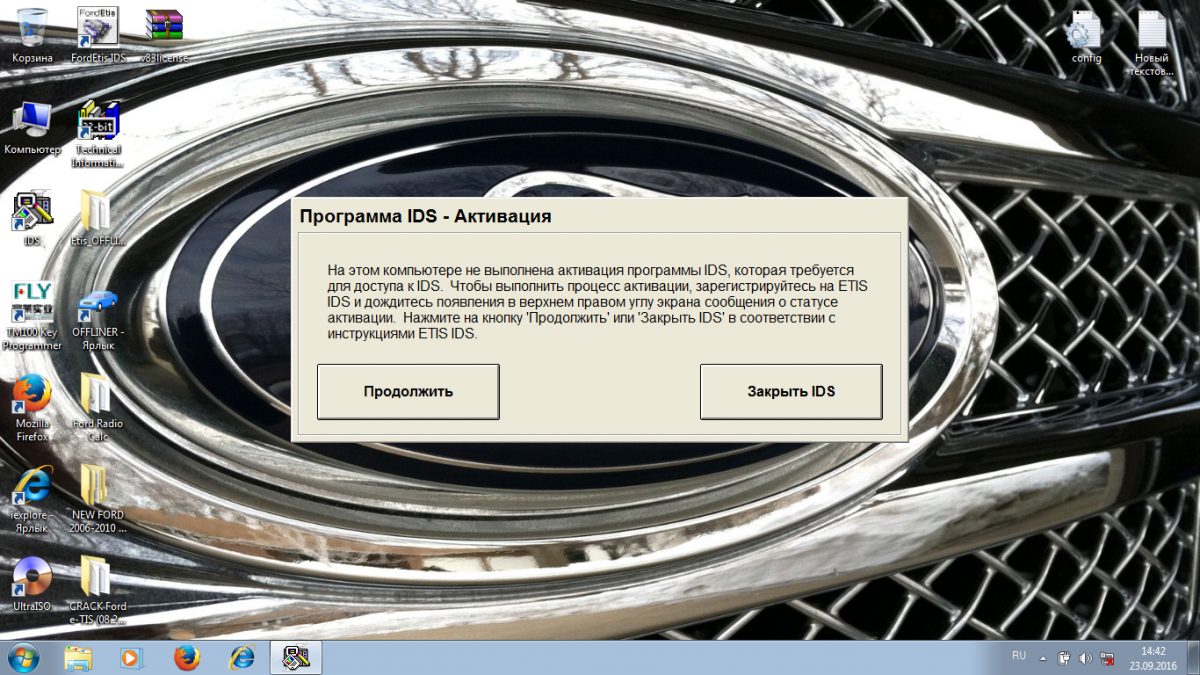
Task: Open Windows Media Player from the taskbar
Action: [x=132, y=657]
